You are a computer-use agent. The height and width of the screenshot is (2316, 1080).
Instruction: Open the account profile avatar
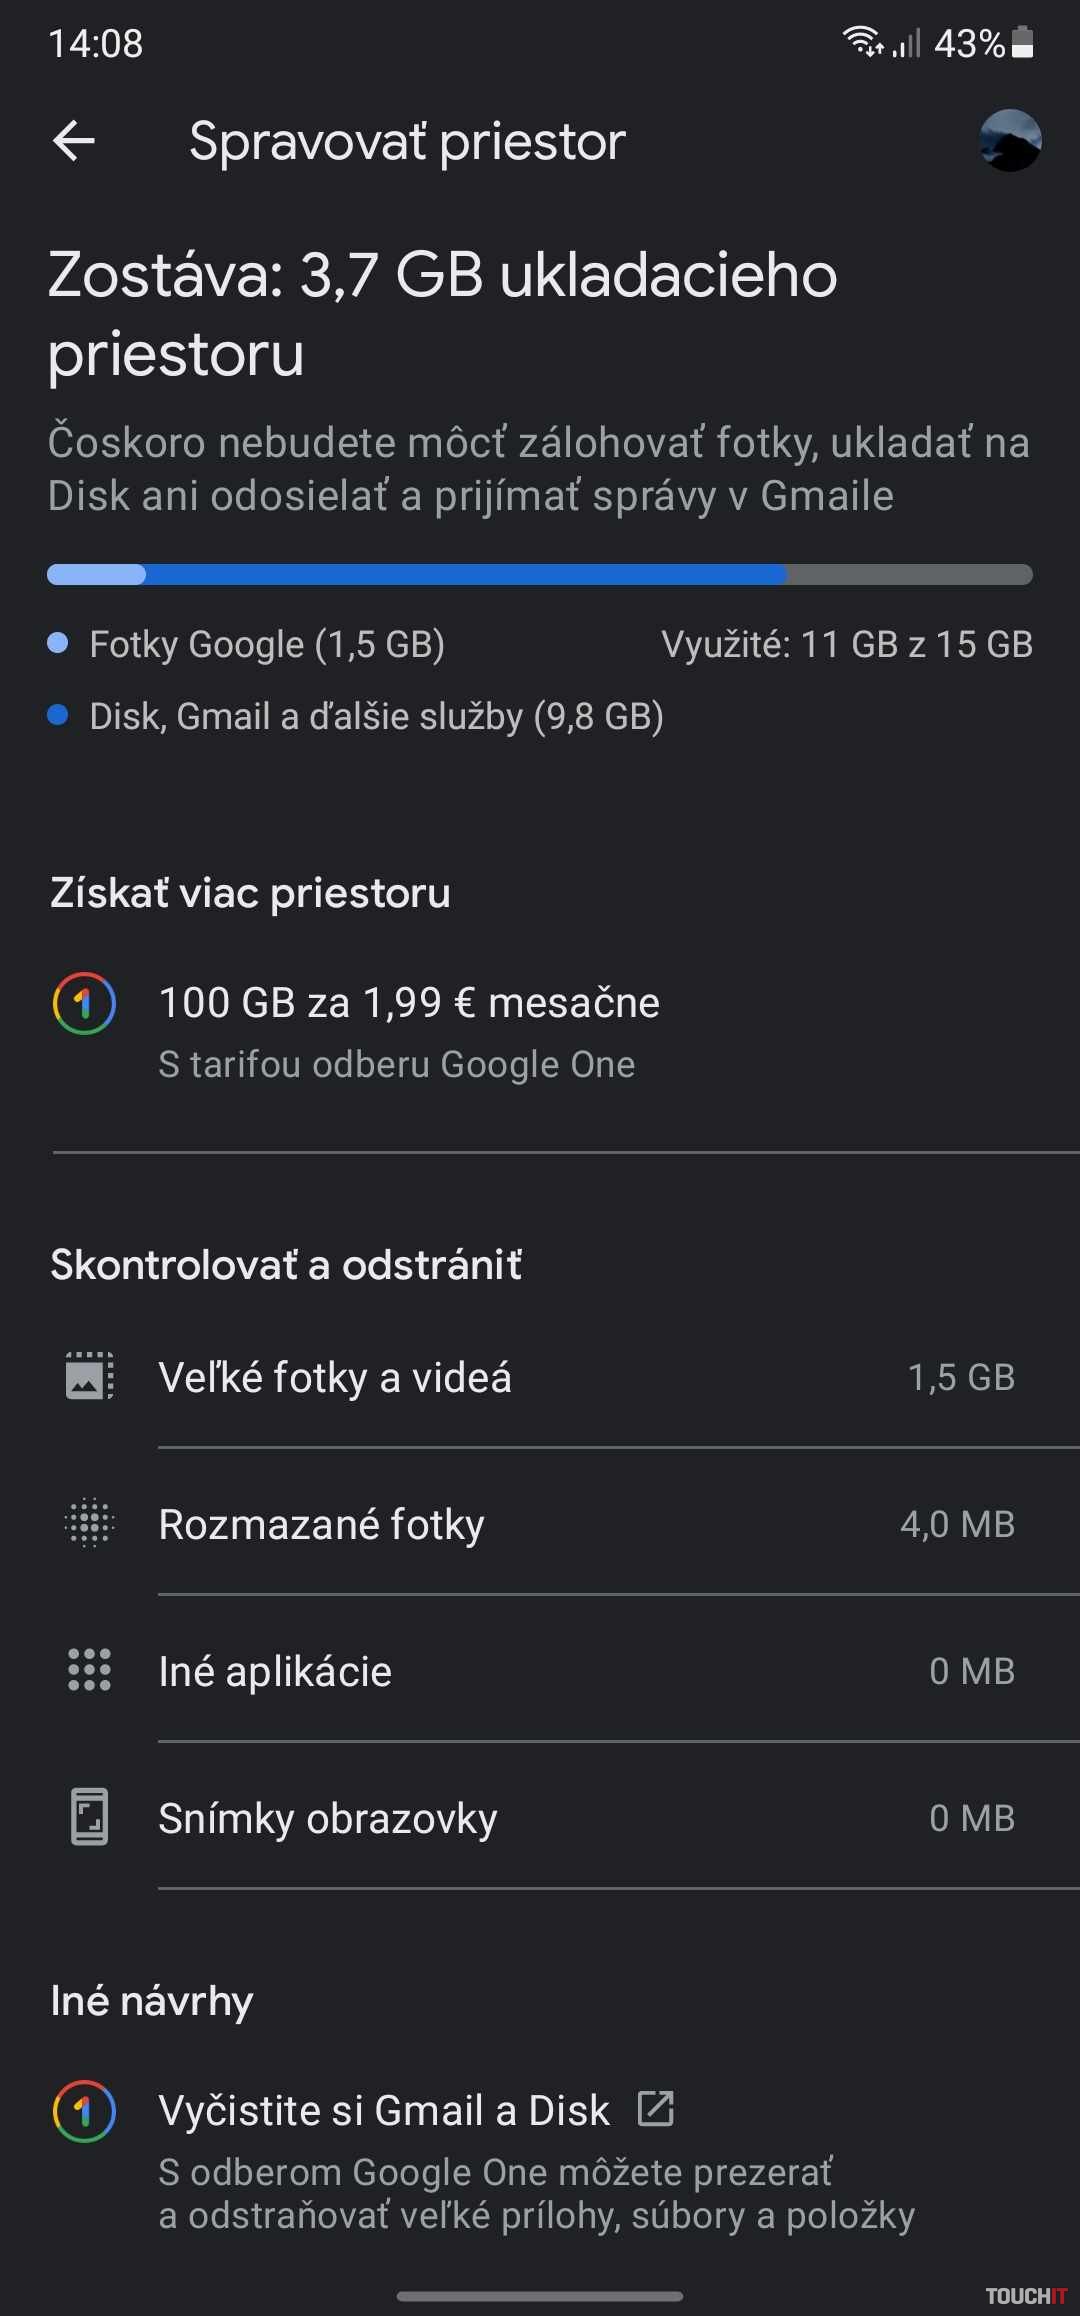pos(1010,141)
